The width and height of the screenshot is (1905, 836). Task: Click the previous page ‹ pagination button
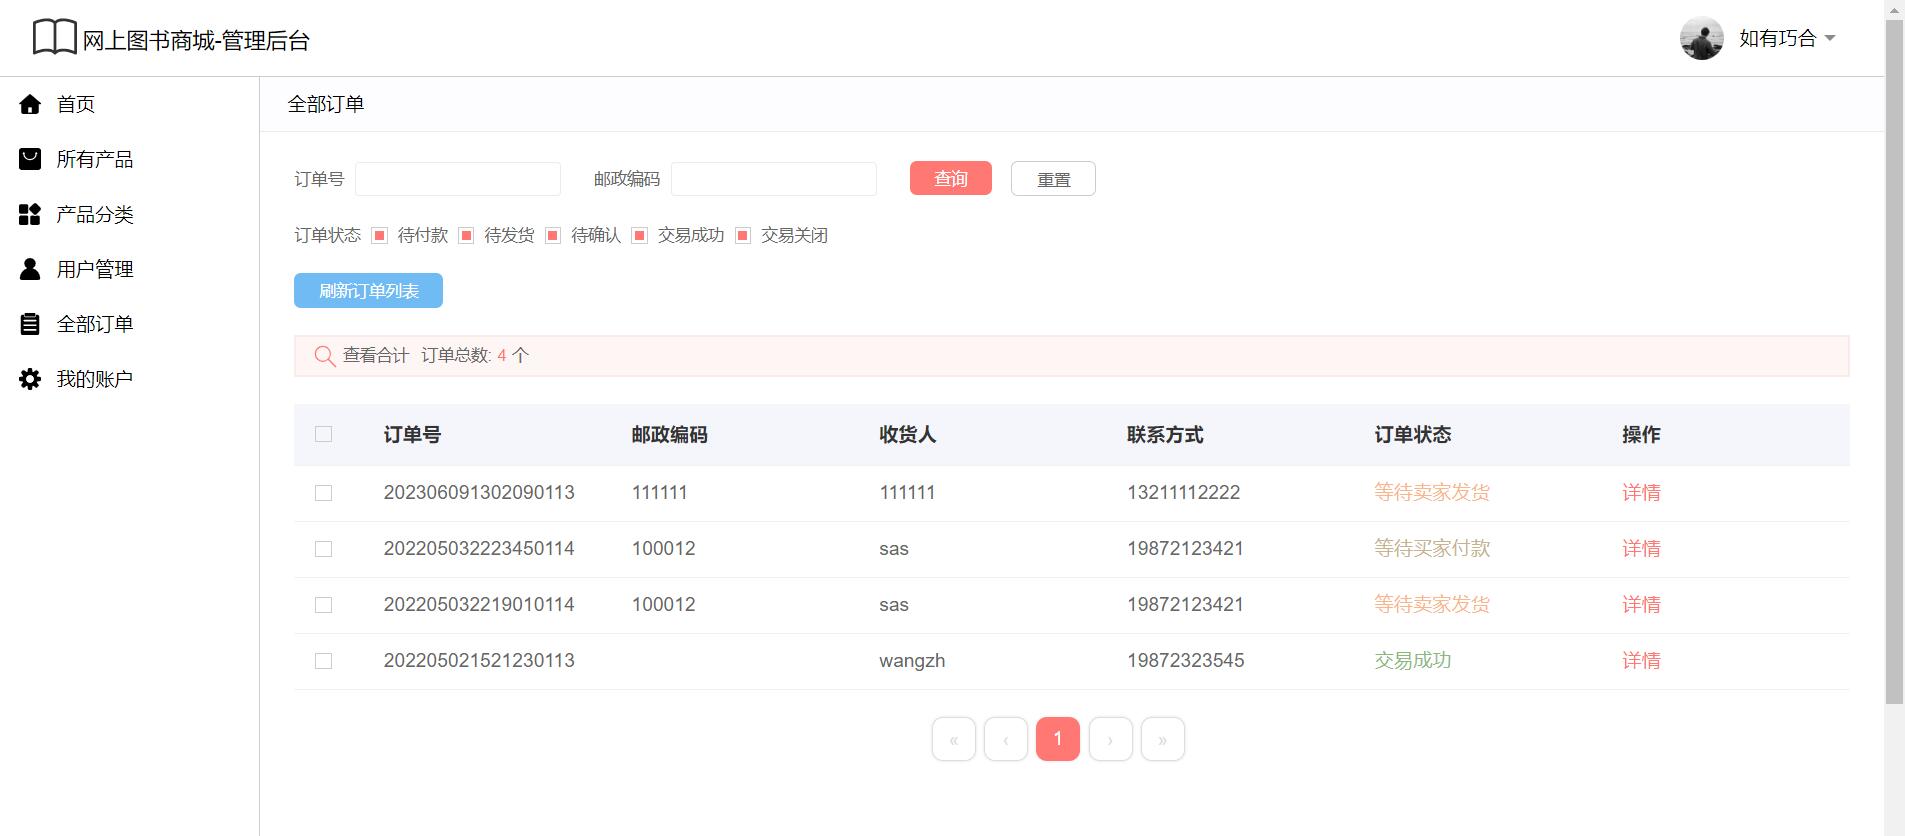(1006, 739)
